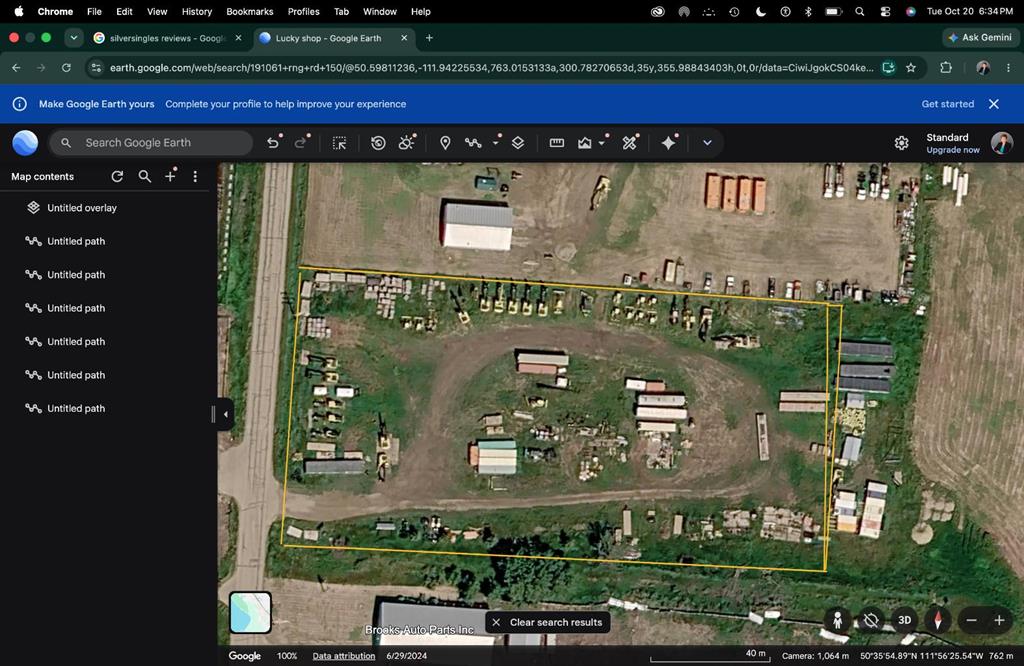Image resolution: width=1024 pixels, height=666 pixels.
Task: Open the Window menu
Action: click(379, 12)
